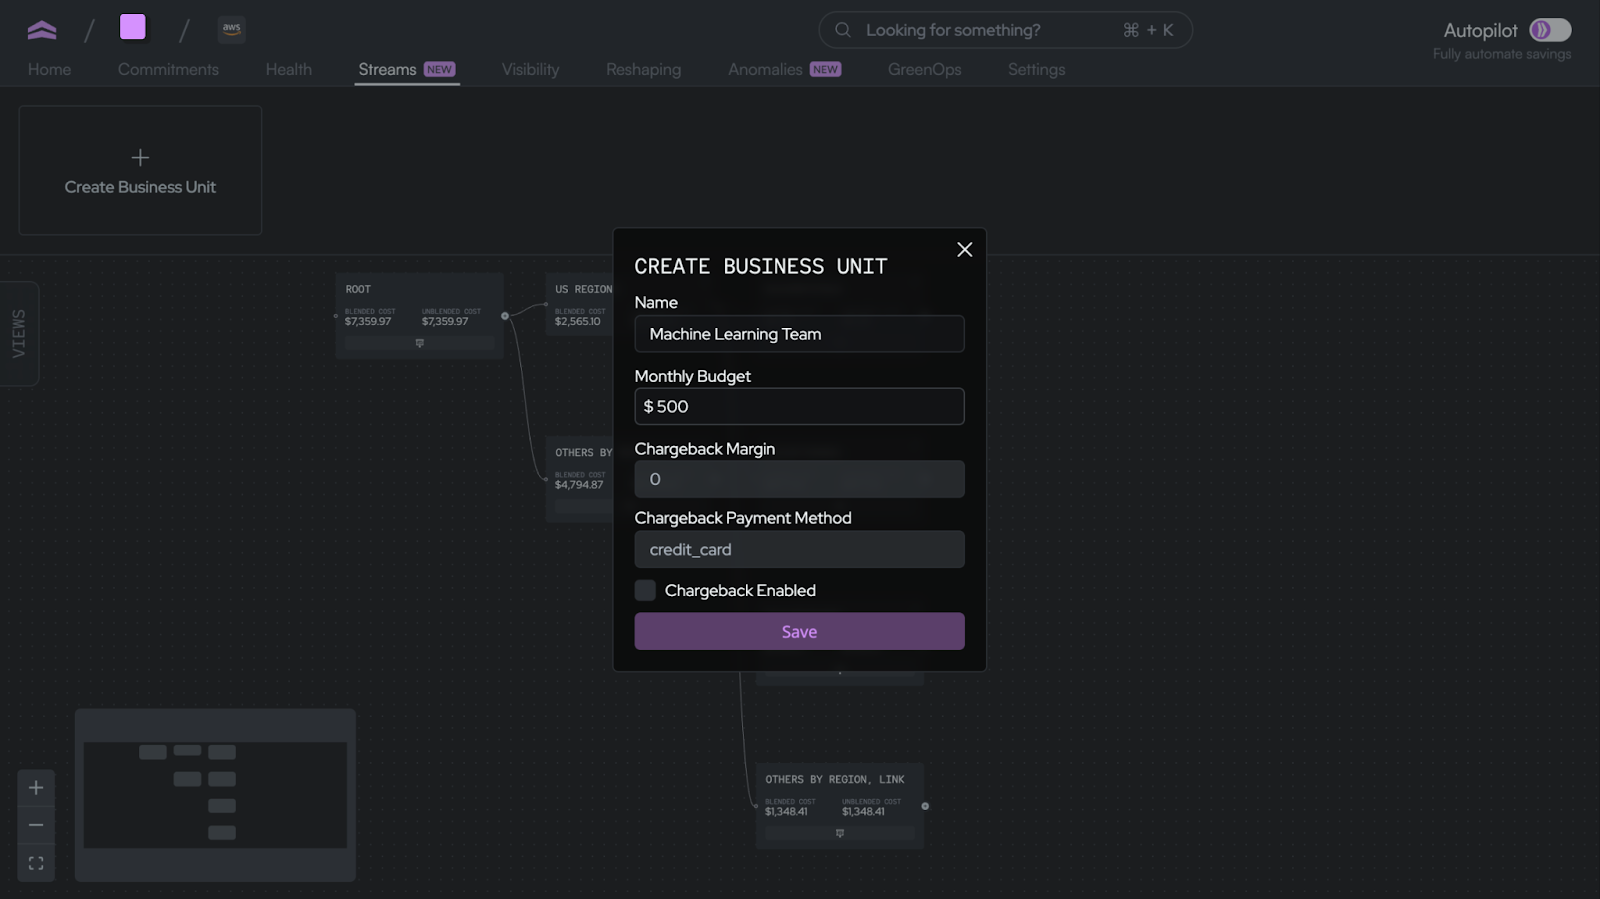Click the $4,794.87 blended cost value
Screen dimensions: 1600x899
579,485
